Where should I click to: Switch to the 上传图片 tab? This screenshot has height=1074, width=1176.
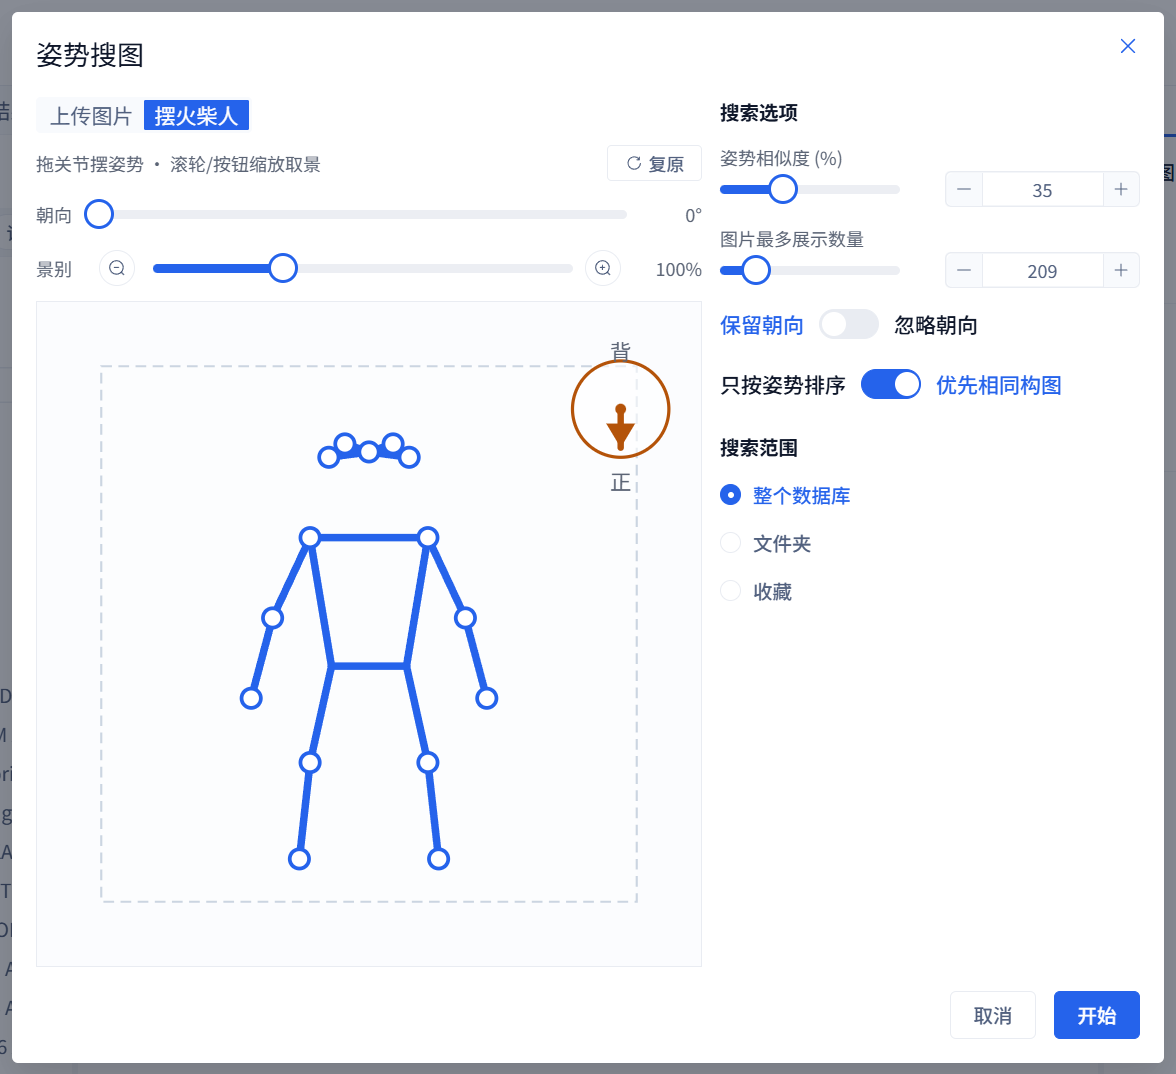coord(91,116)
